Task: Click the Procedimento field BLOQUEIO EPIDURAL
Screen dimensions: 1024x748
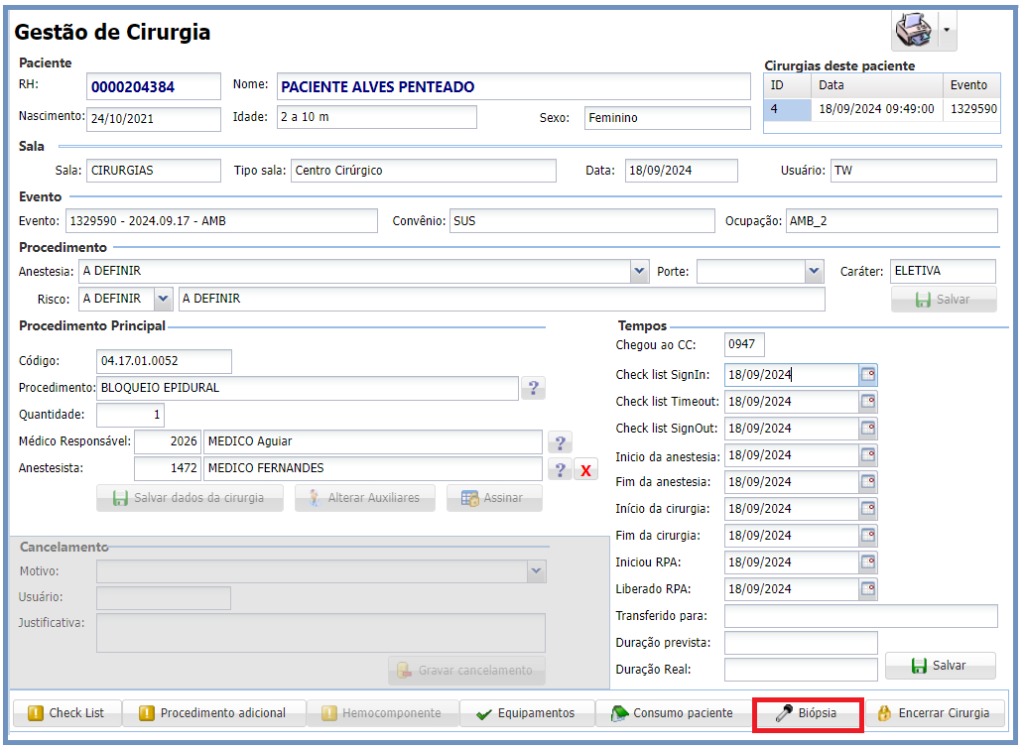Action: (x=308, y=388)
